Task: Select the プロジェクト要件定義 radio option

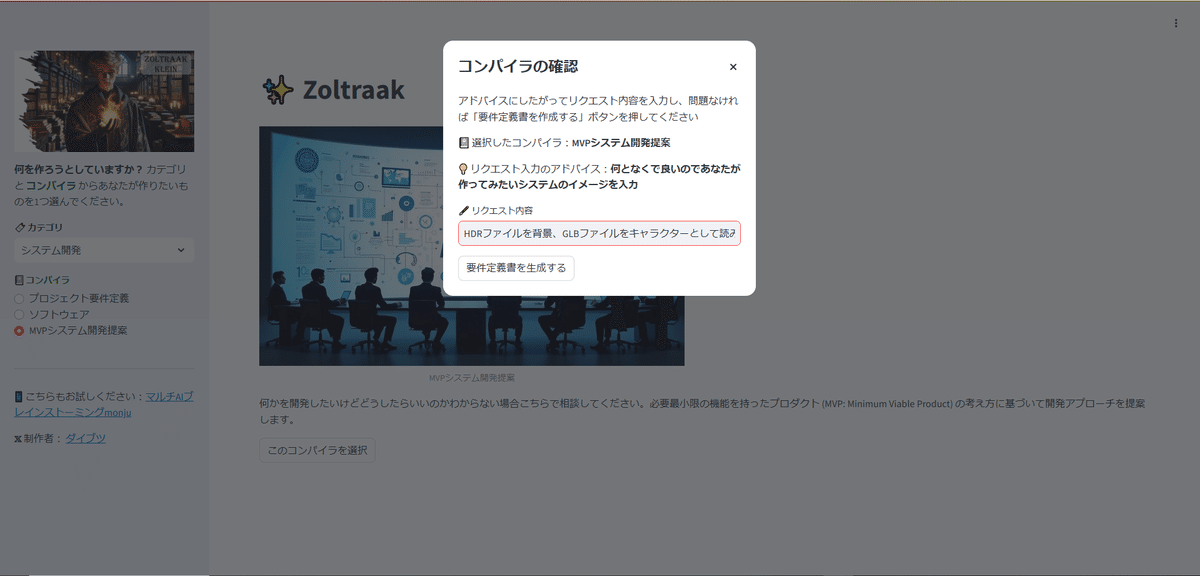Action: (71, 298)
